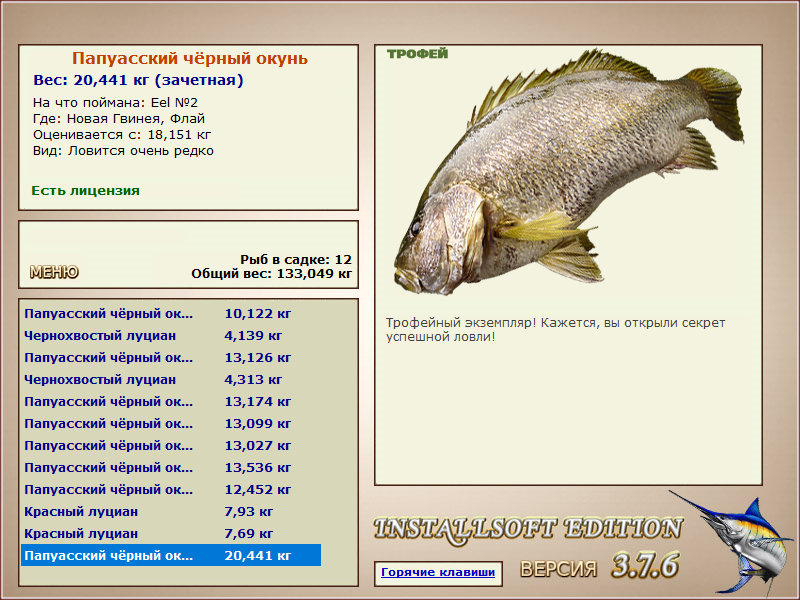Screen dimensions: 800x600
Task: Click the Трофейный экземпляр message text
Action: coord(555,330)
